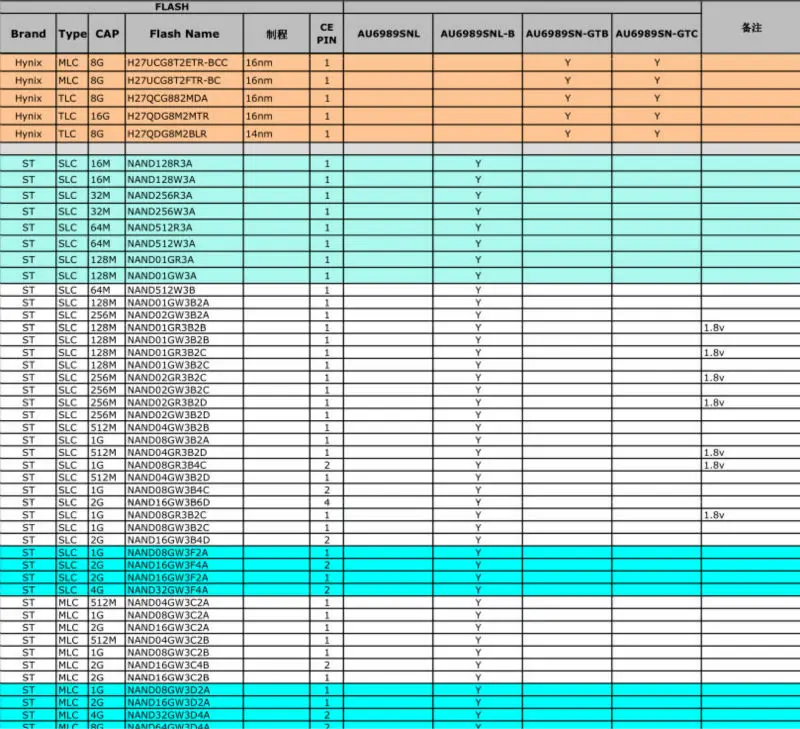Image resolution: width=800 pixels, height=729 pixels.
Task: Select the Type column header
Action: tap(72, 34)
